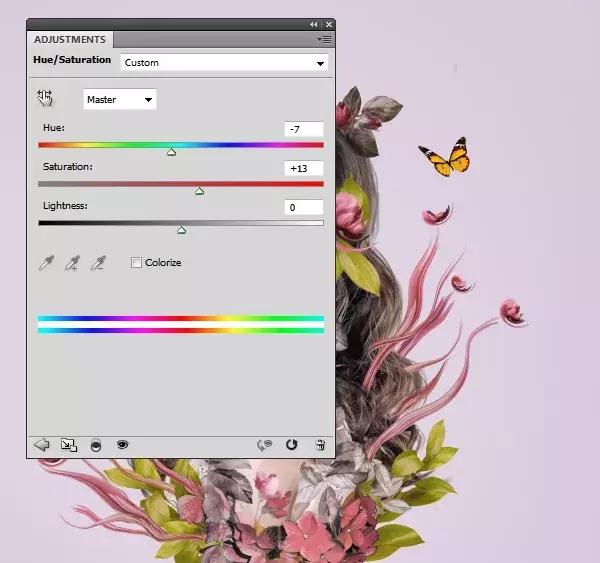
Task: Clip adjustment to layer below icon
Action: (96, 445)
